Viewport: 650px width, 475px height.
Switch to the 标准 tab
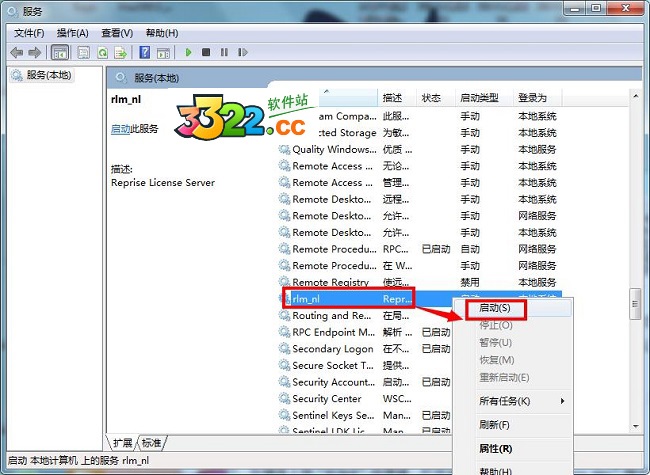point(151,443)
